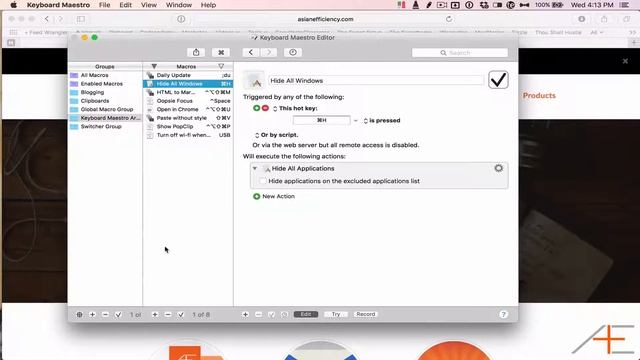Open the Edit menu

[x=125, y=5]
